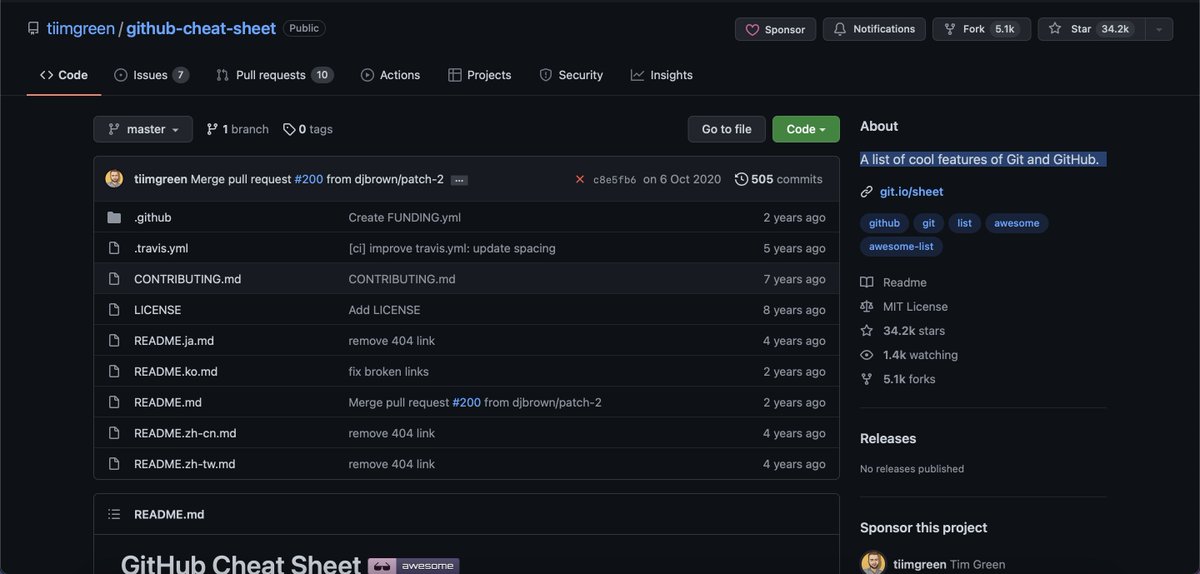This screenshot has width=1200, height=574.
Task: Open README.md in the file list
Action: point(168,402)
